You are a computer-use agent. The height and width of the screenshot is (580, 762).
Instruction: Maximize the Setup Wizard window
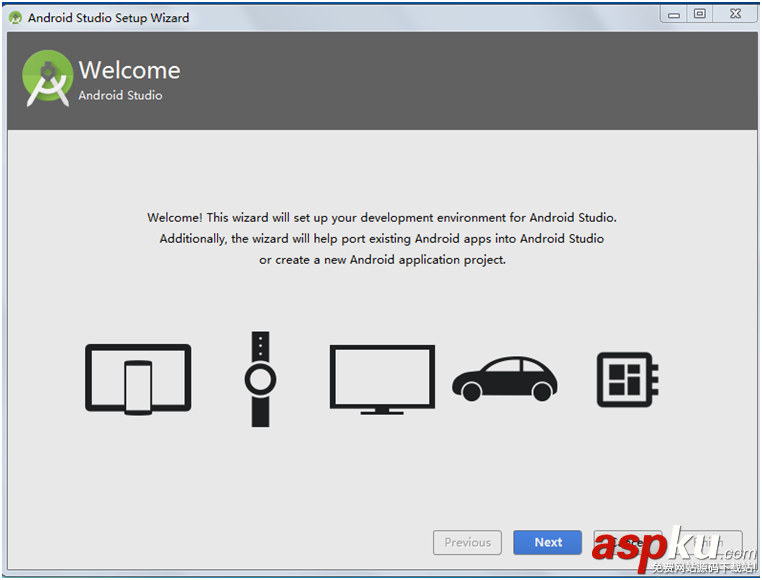[699, 14]
